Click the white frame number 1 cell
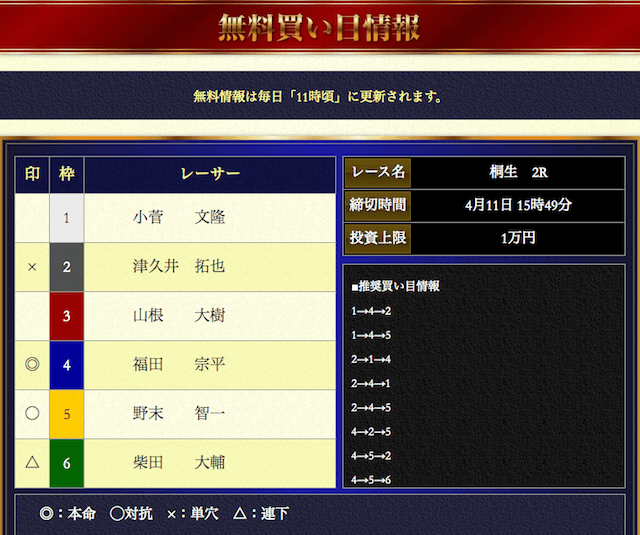The width and height of the screenshot is (640, 535). pyautogui.click(x=67, y=218)
